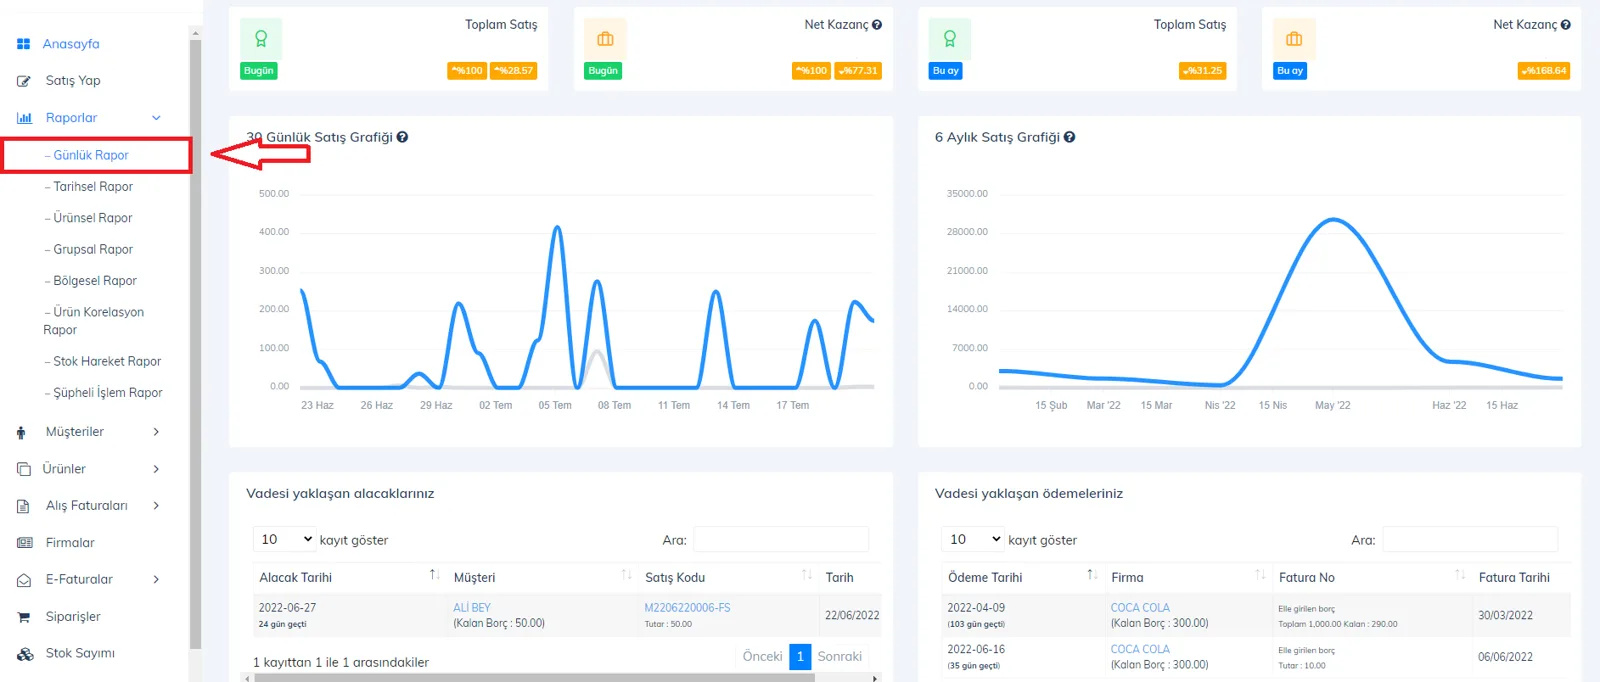Open the Siparişler cart icon
This screenshot has height=682, width=1600.
24,617
